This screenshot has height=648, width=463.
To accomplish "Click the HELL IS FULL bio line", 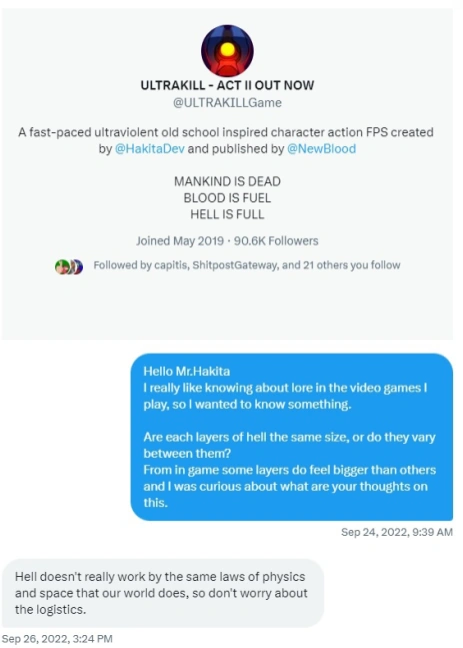I will [227, 214].
